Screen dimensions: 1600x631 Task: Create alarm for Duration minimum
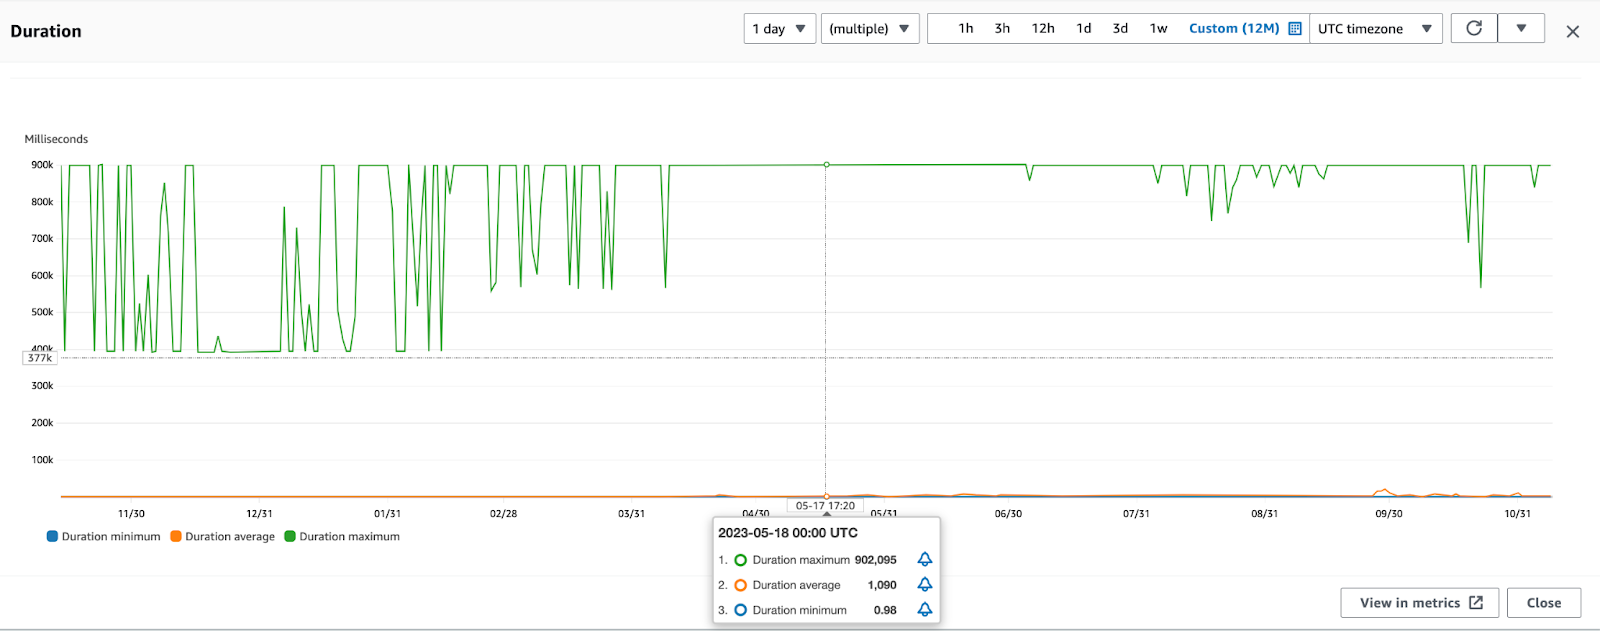point(925,609)
